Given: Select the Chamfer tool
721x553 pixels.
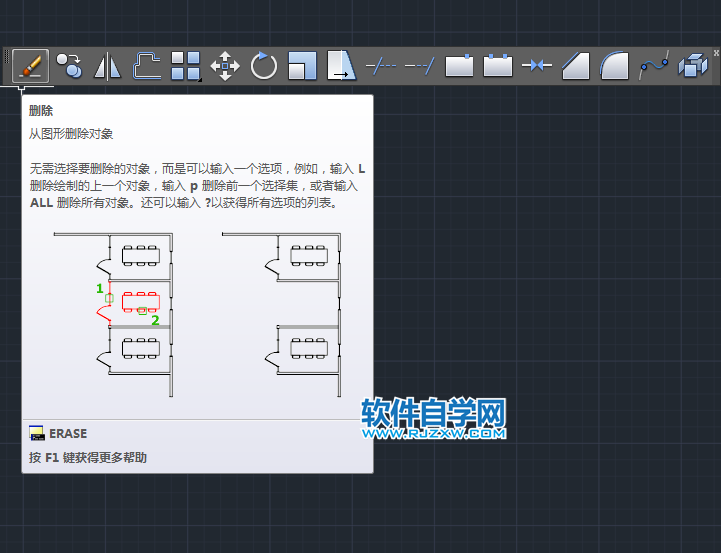Looking at the screenshot, I should click(576, 66).
